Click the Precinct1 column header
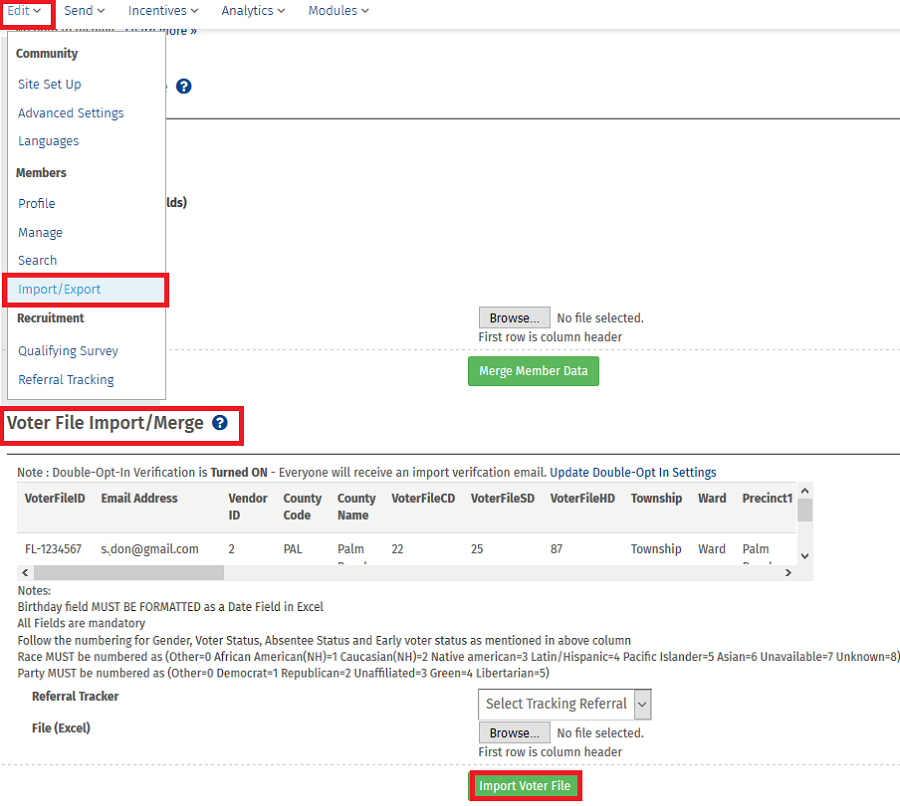 point(767,498)
